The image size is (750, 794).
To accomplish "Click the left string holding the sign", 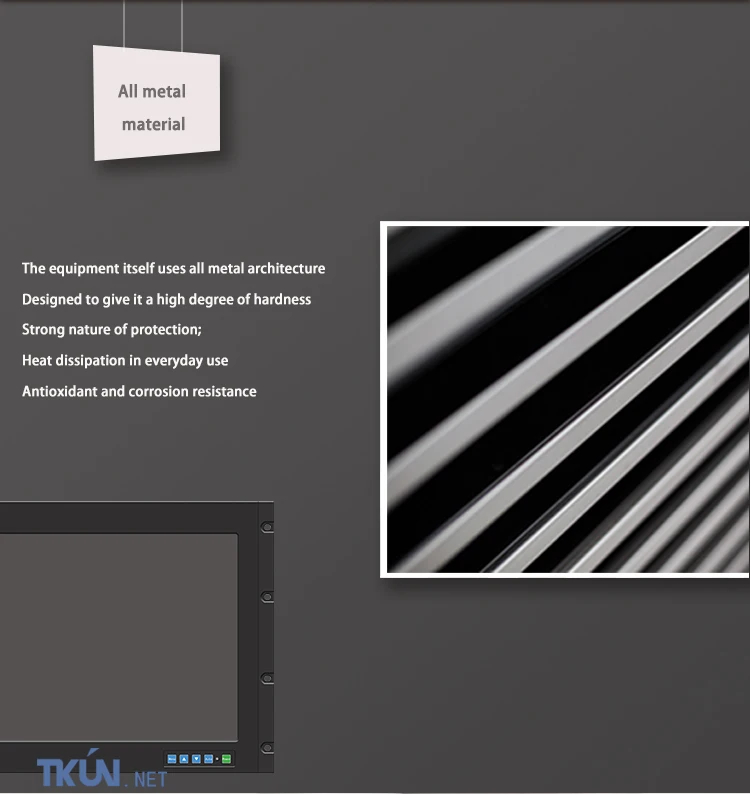I will [124, 24].
